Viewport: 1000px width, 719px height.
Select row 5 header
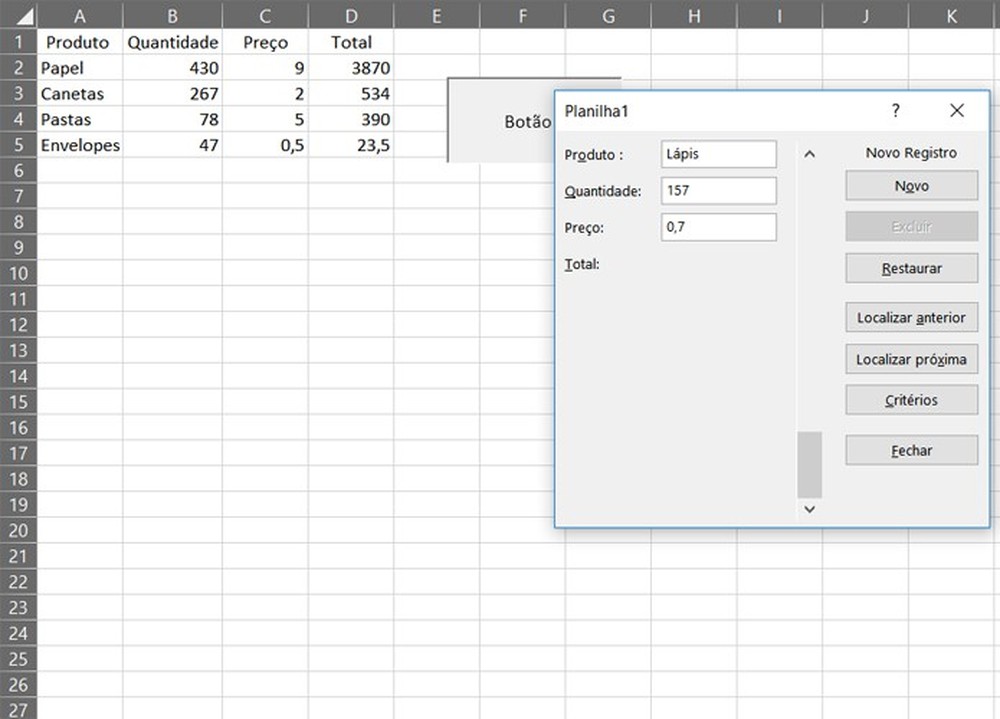(x=19, y=145)
